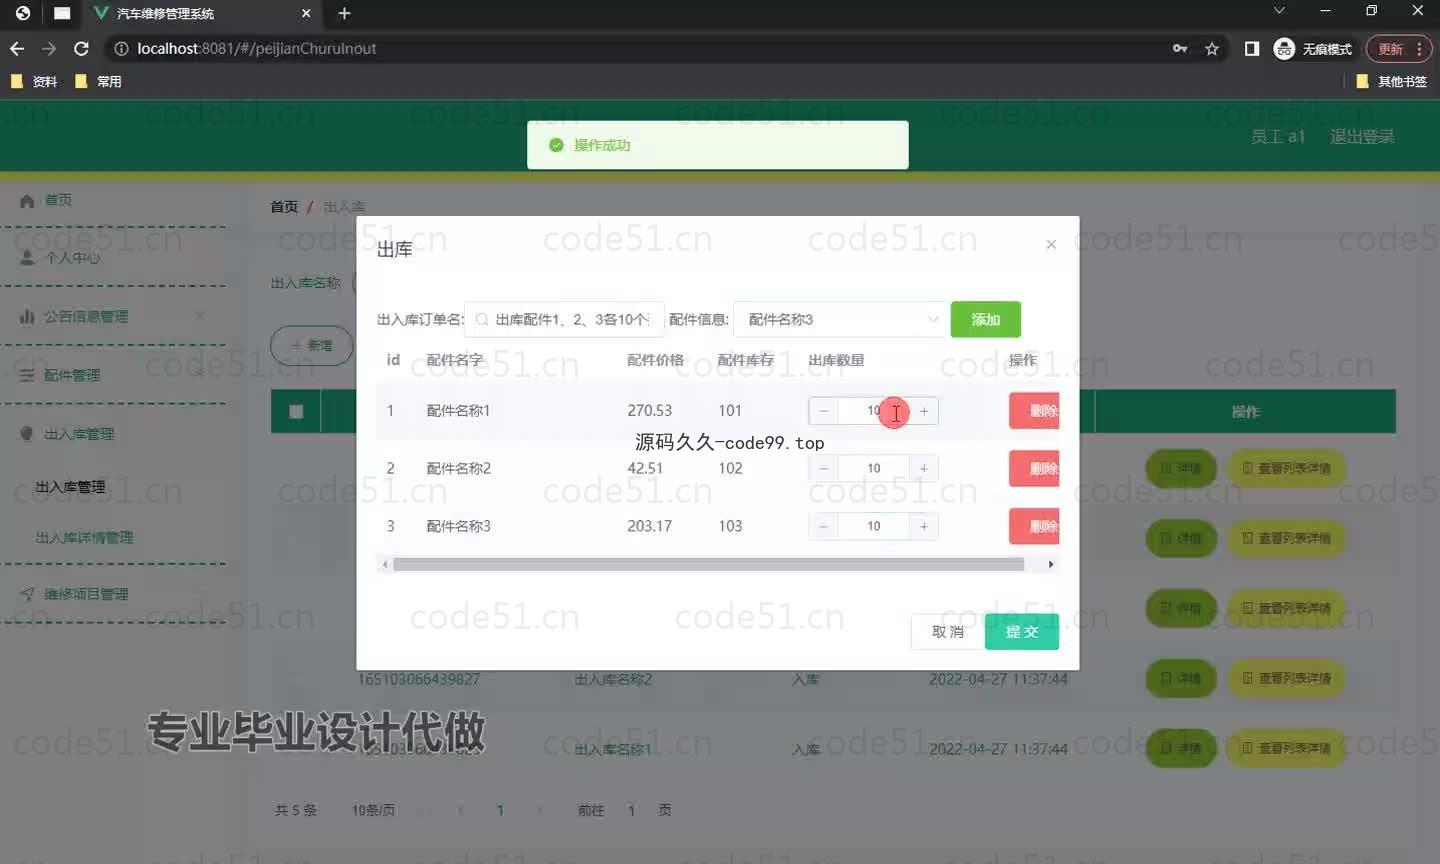Open saved passwords key icon
1440x864 pixels.
pos(1180,48)
